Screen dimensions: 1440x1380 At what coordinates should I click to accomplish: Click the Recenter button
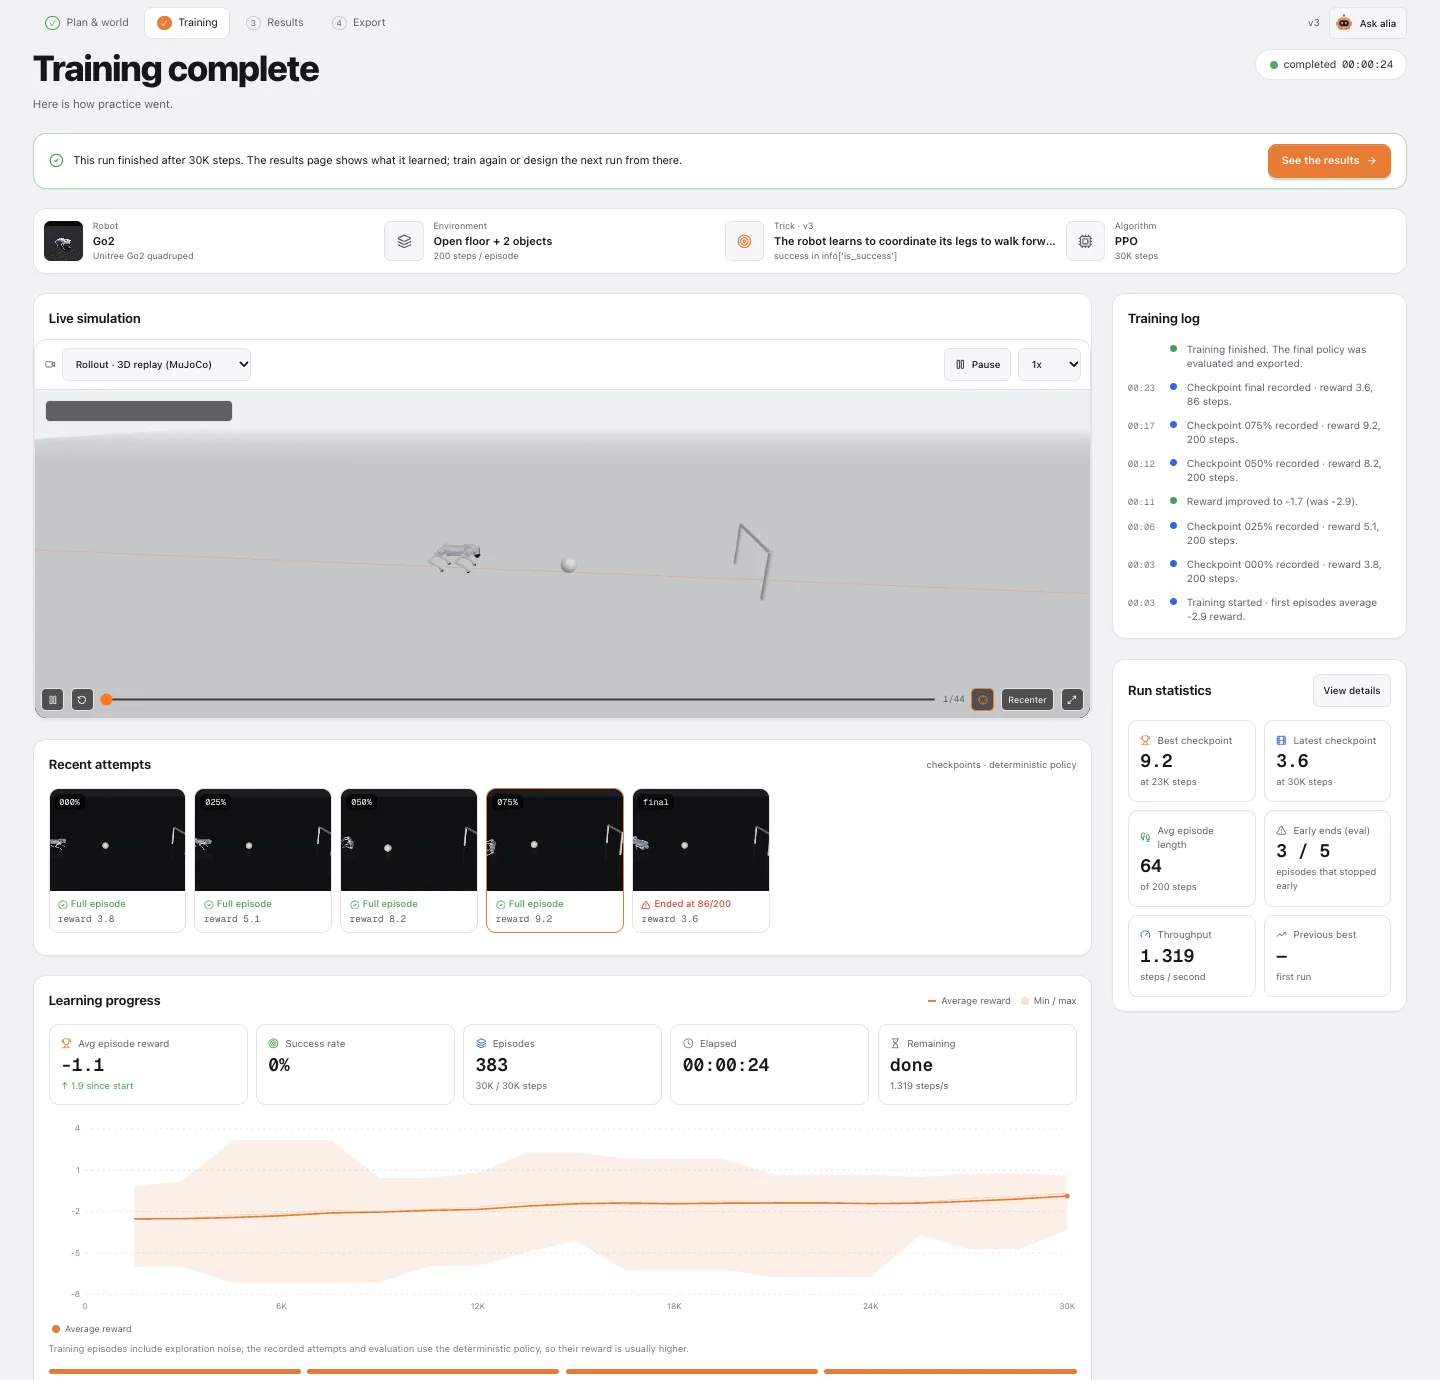[x=1027, y=700]
